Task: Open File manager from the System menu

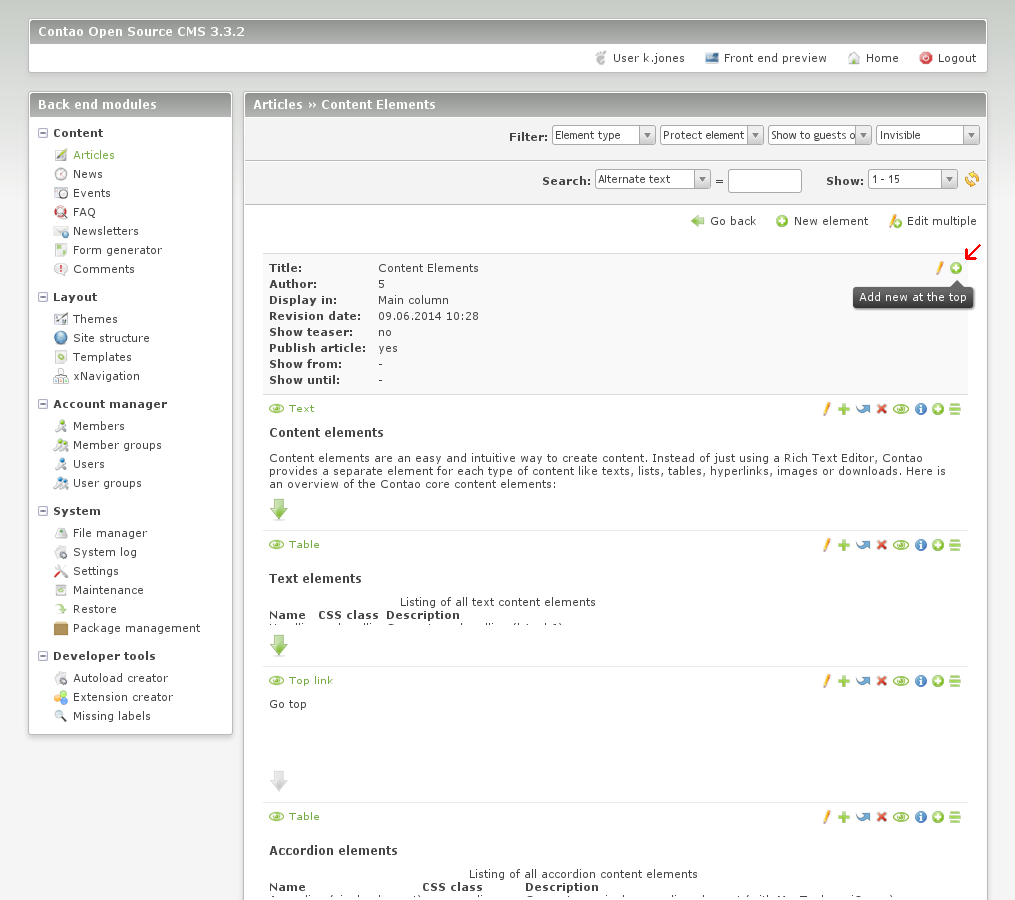Action: (x=109, y=533)
